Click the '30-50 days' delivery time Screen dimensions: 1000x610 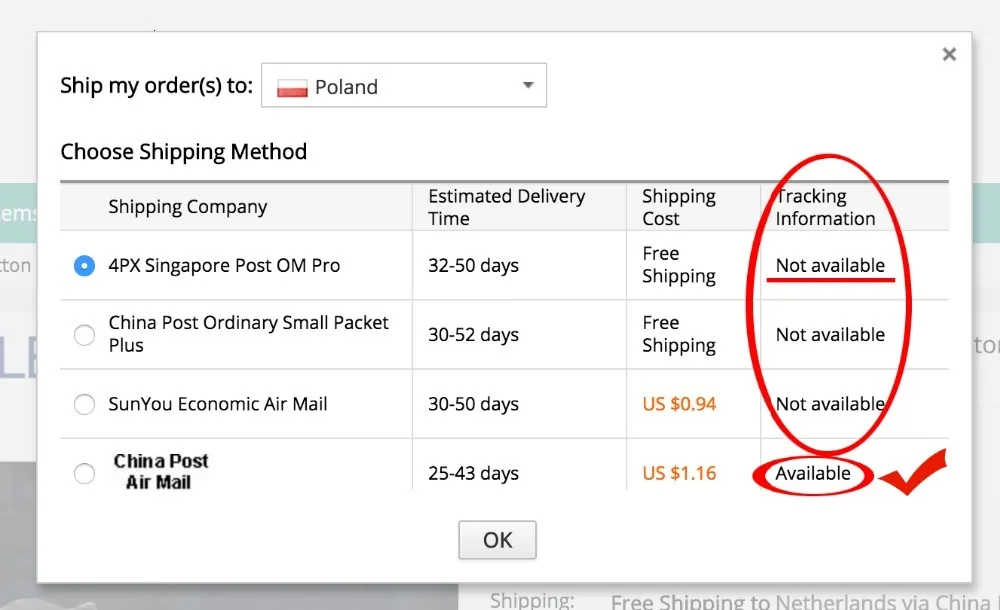pyautogui.click(x=473, y=404)
